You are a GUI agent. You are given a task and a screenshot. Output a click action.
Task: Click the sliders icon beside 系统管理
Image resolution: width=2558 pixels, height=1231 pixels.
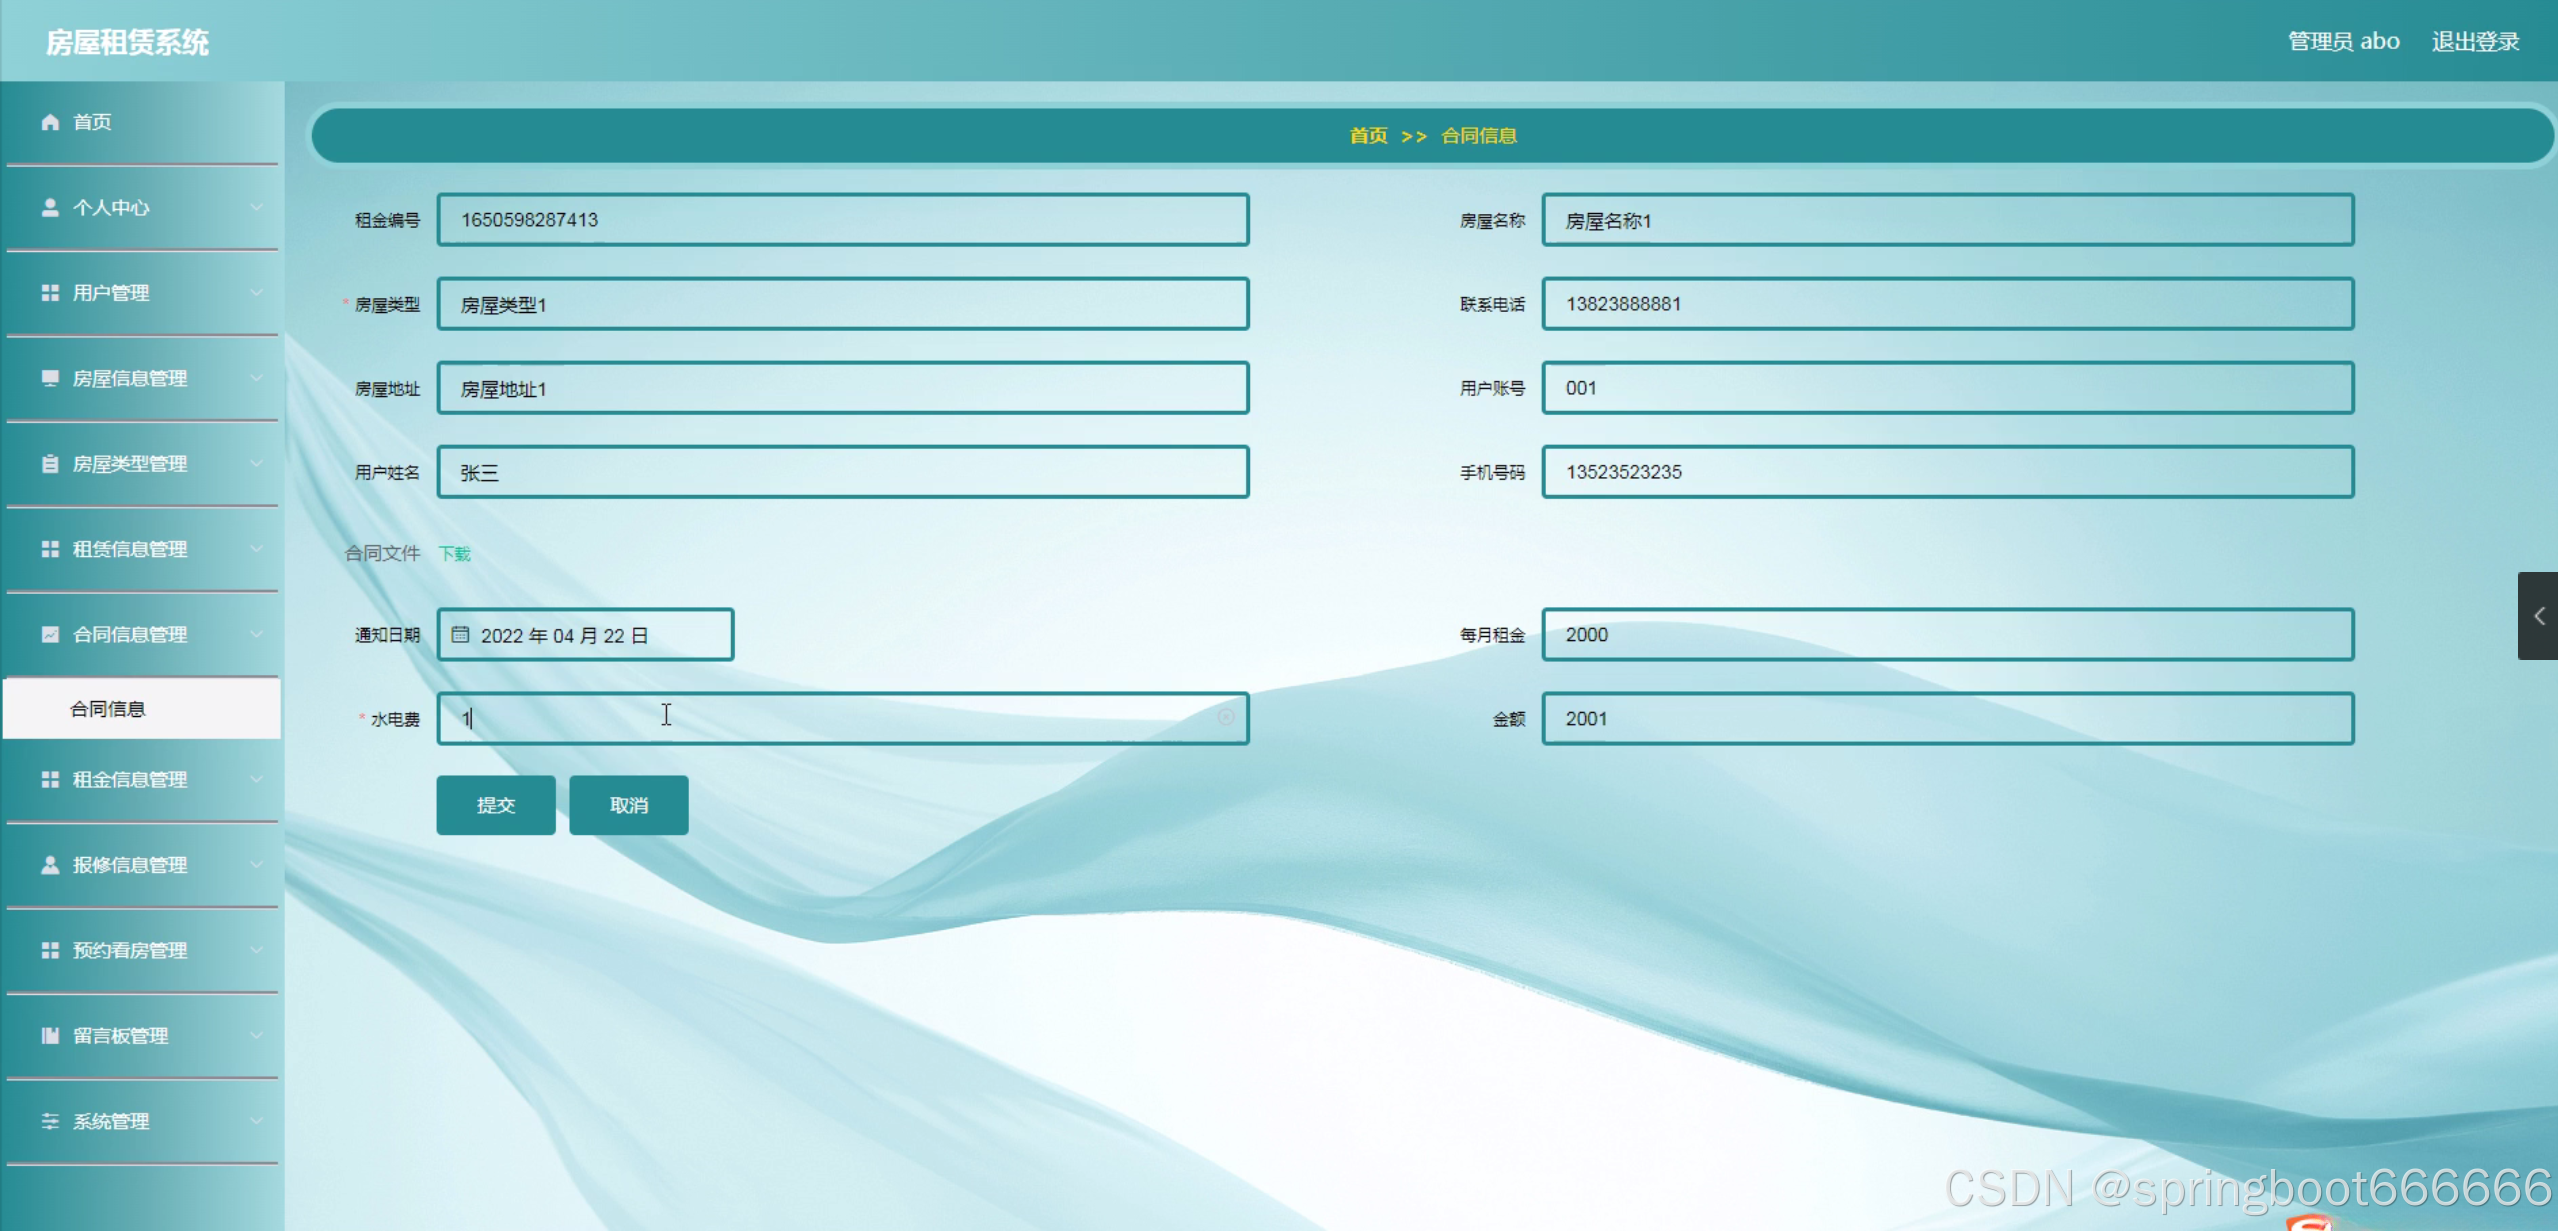(50, 1121)
